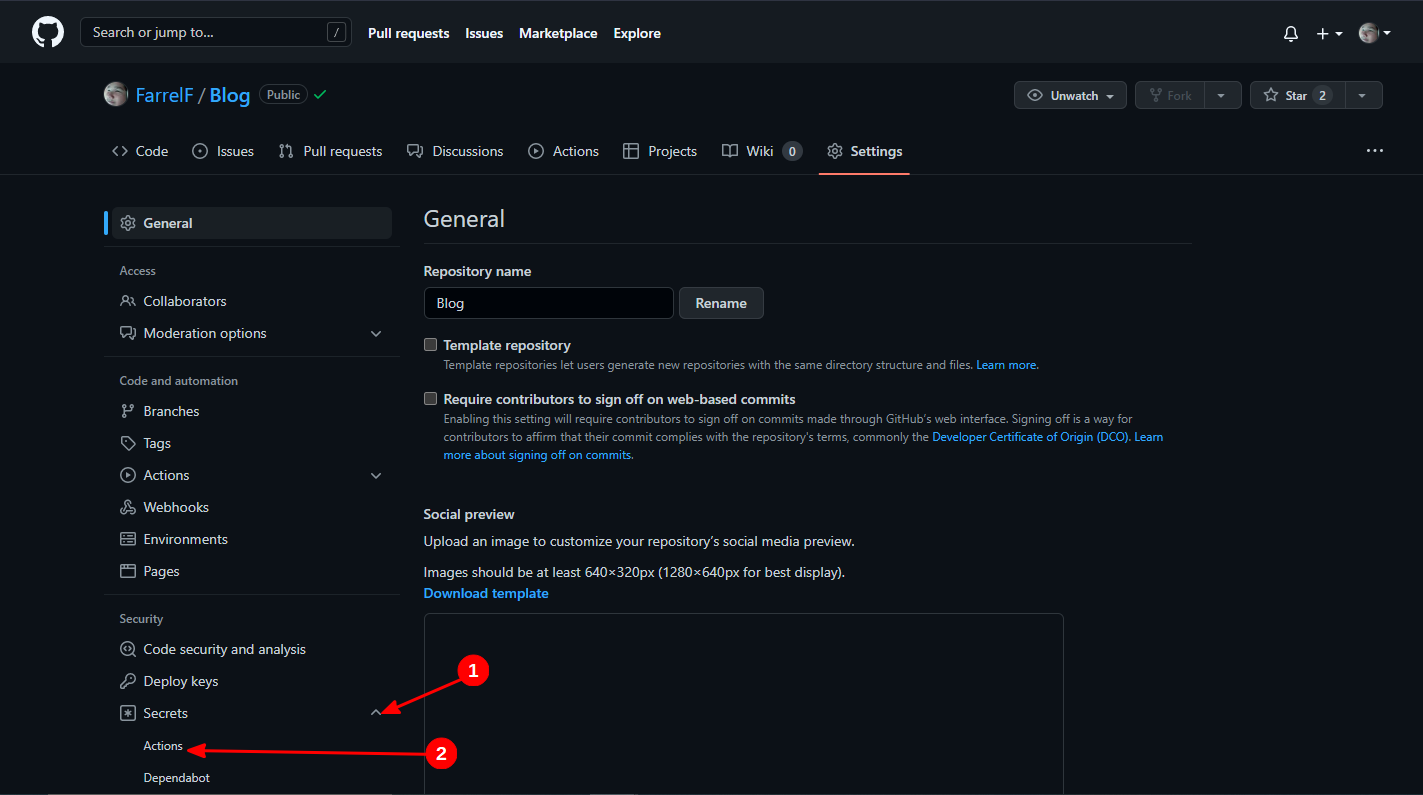Open Explore in the top navigation

(x=637, y=33)
